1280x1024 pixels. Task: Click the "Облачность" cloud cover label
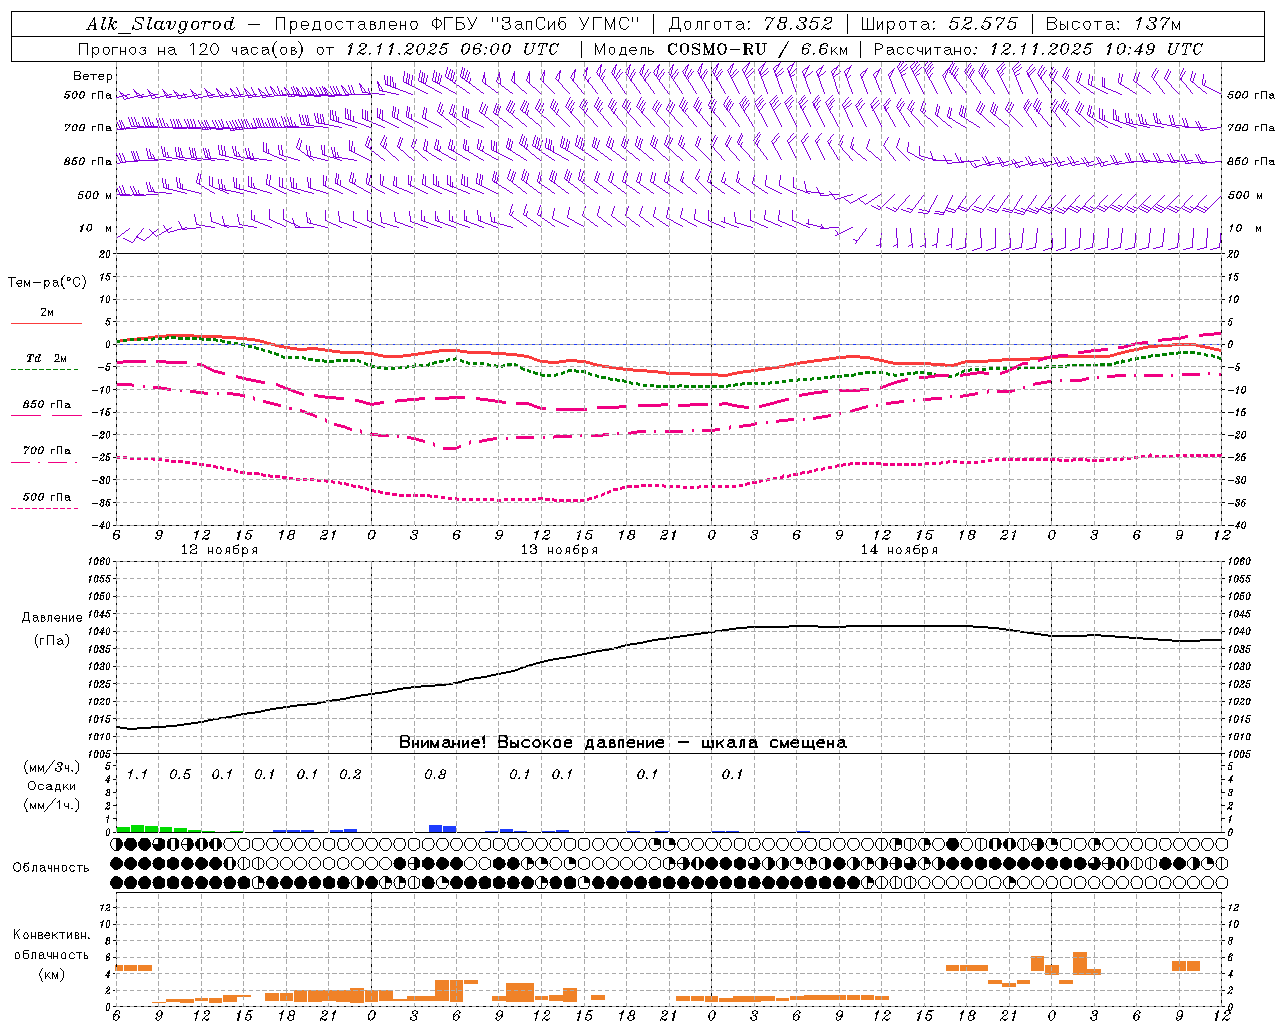[x=51, y=868]
